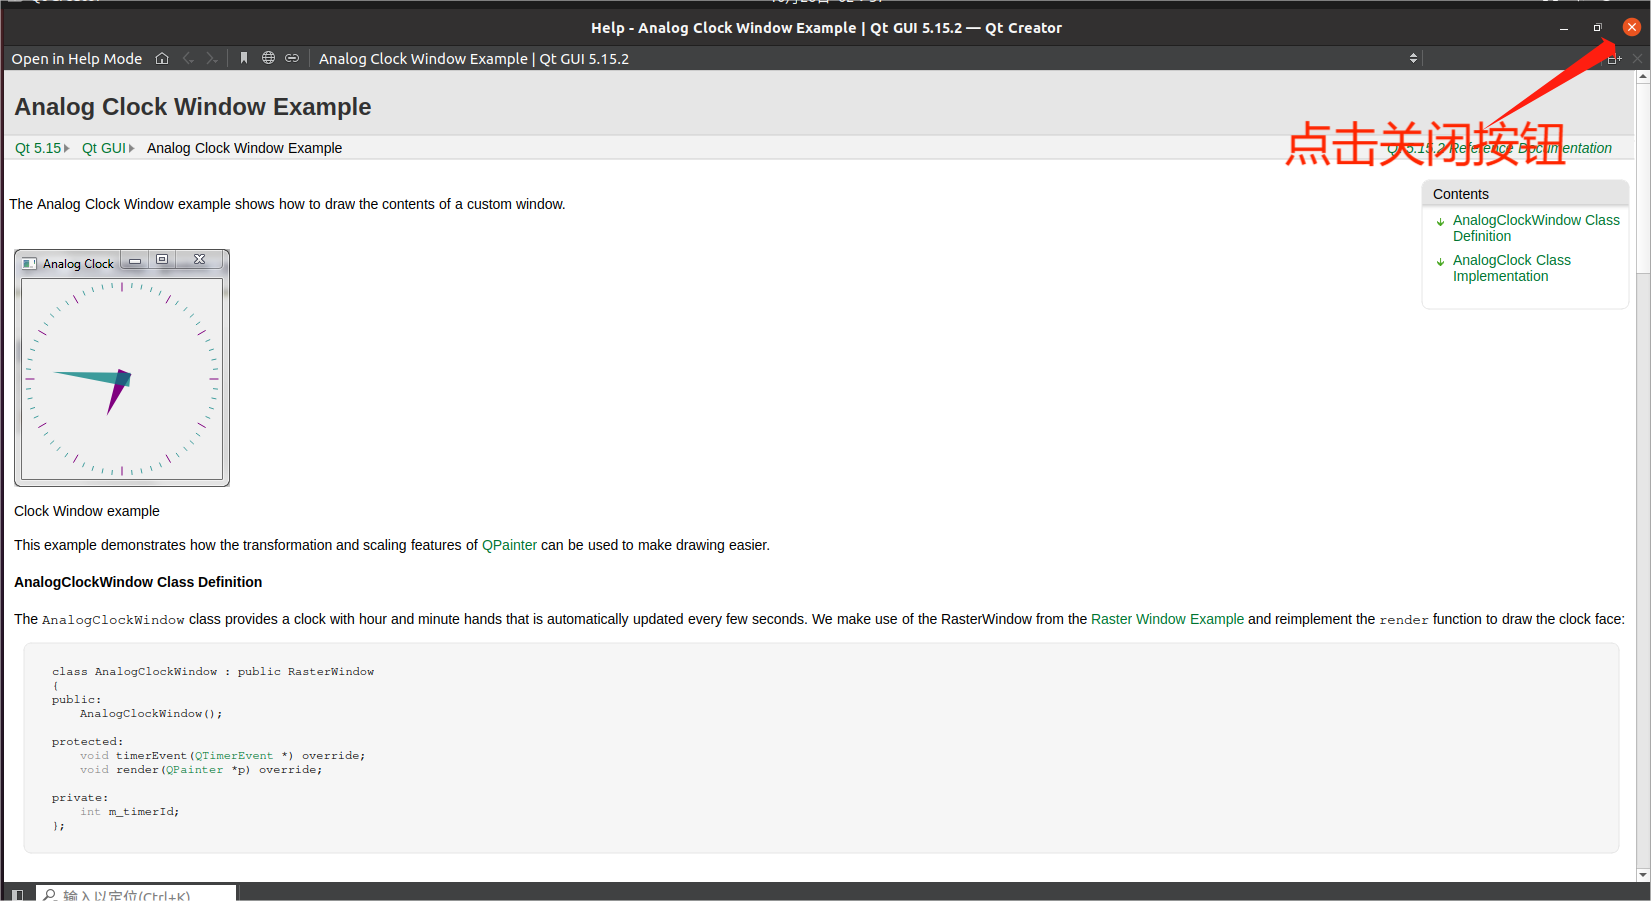Image resolution: width=1651 pixels, height=901 pixels.
Task: Click the Analog Clock Window Example heading
Action: click(193, 107)
